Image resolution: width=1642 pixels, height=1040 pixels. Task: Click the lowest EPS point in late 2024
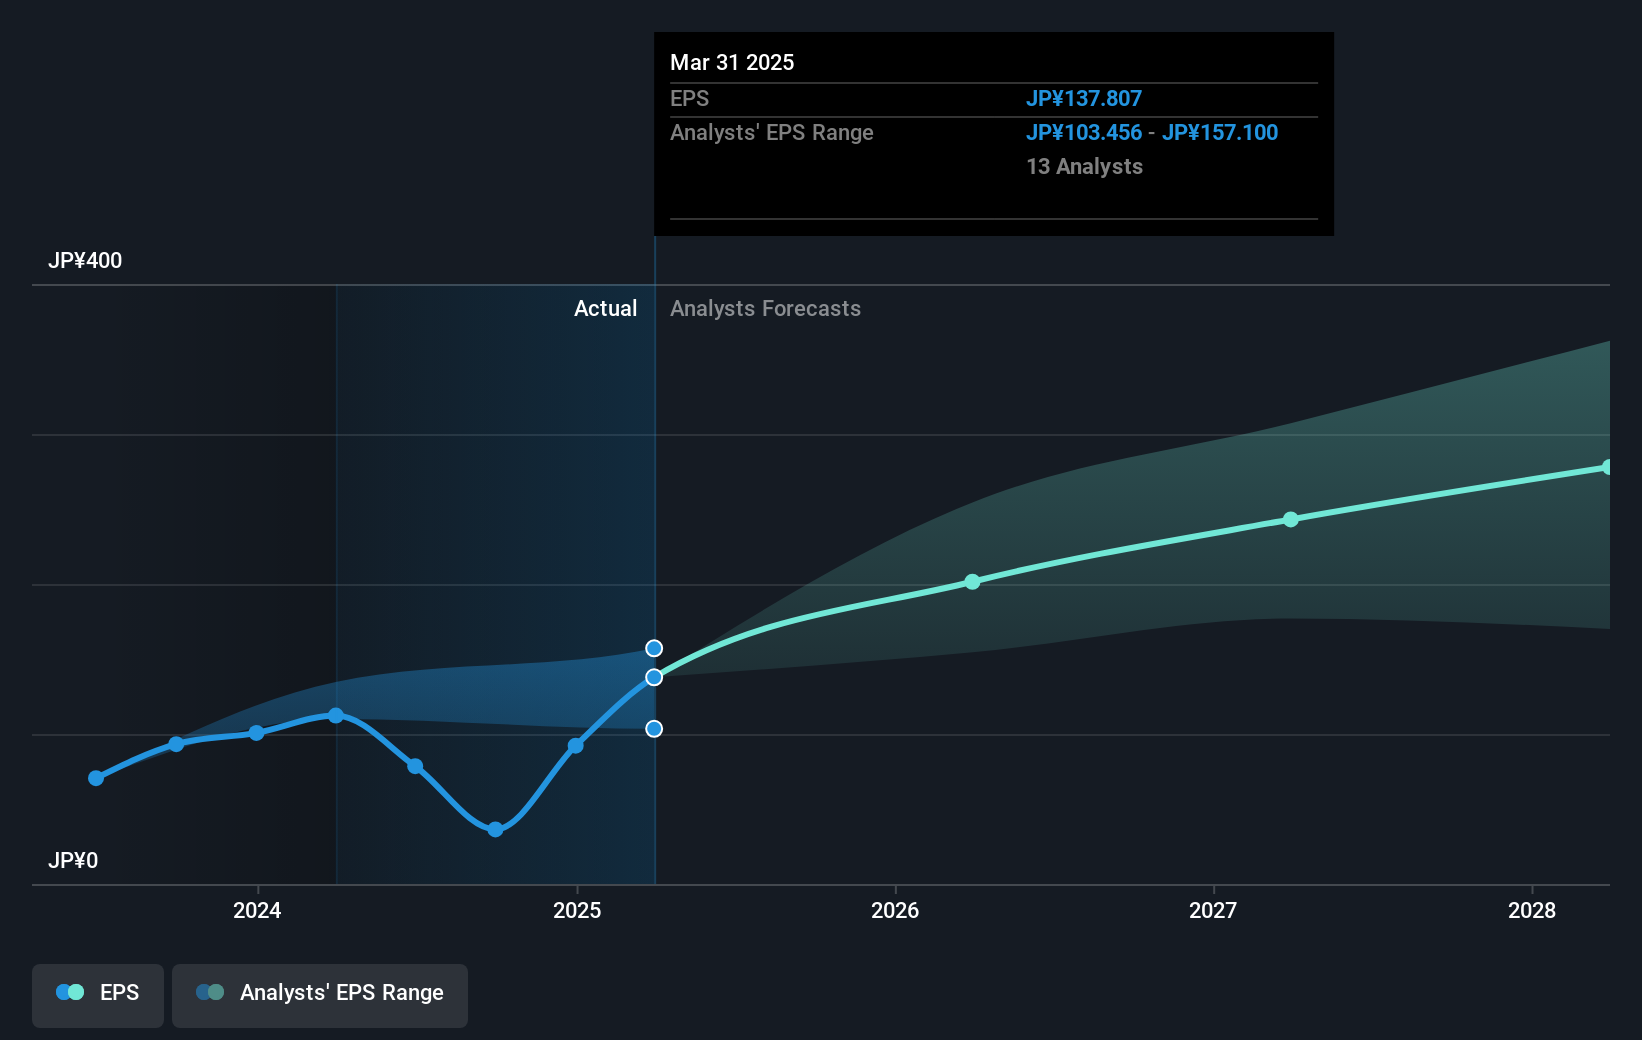(495, 829)
